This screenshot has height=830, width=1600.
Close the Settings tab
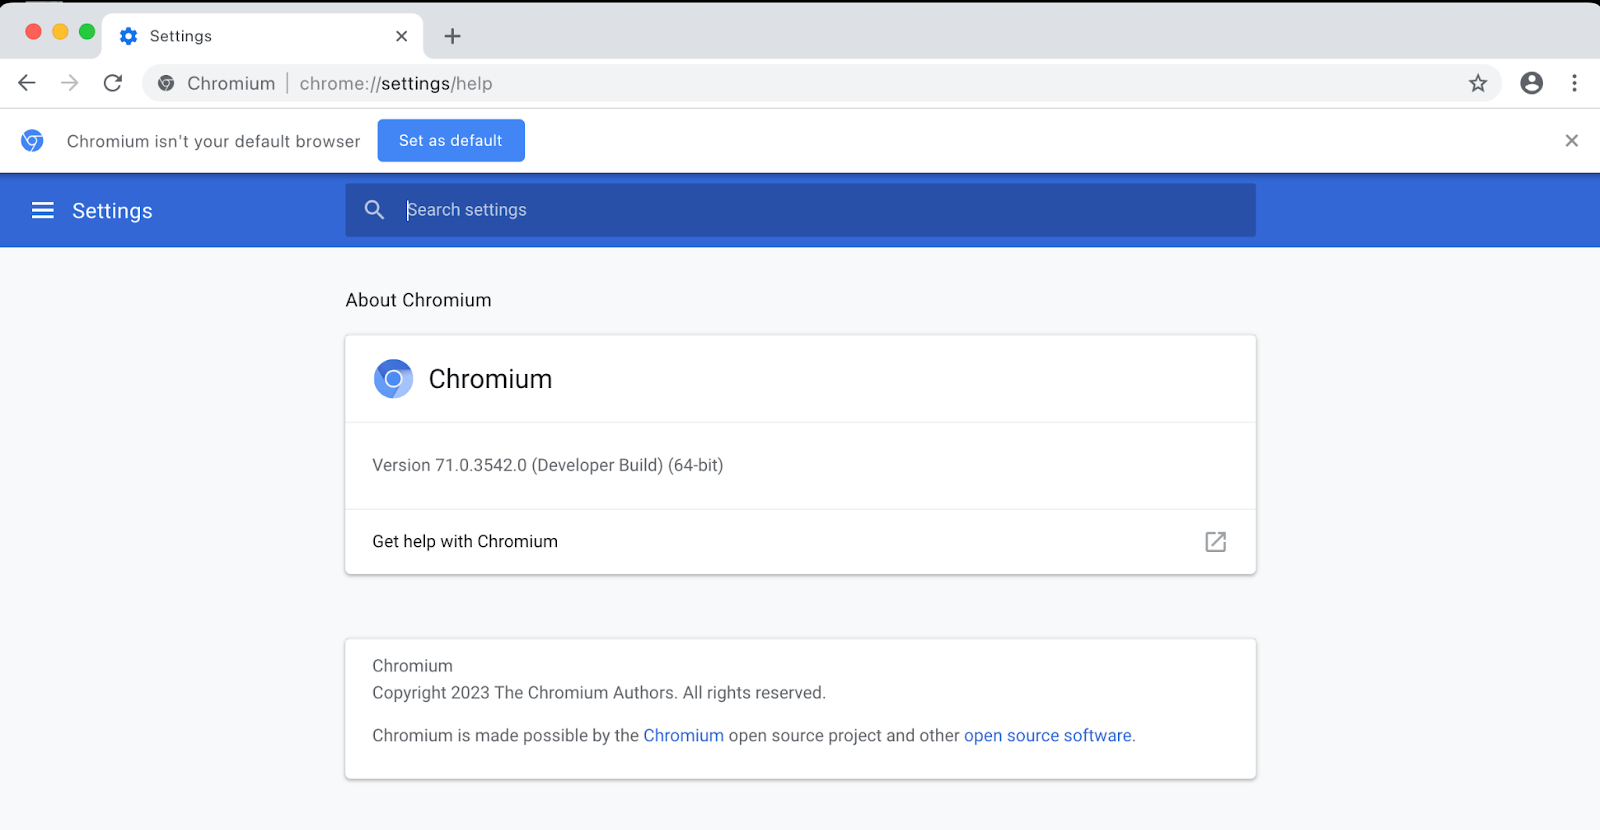click(x=401, y=36)
